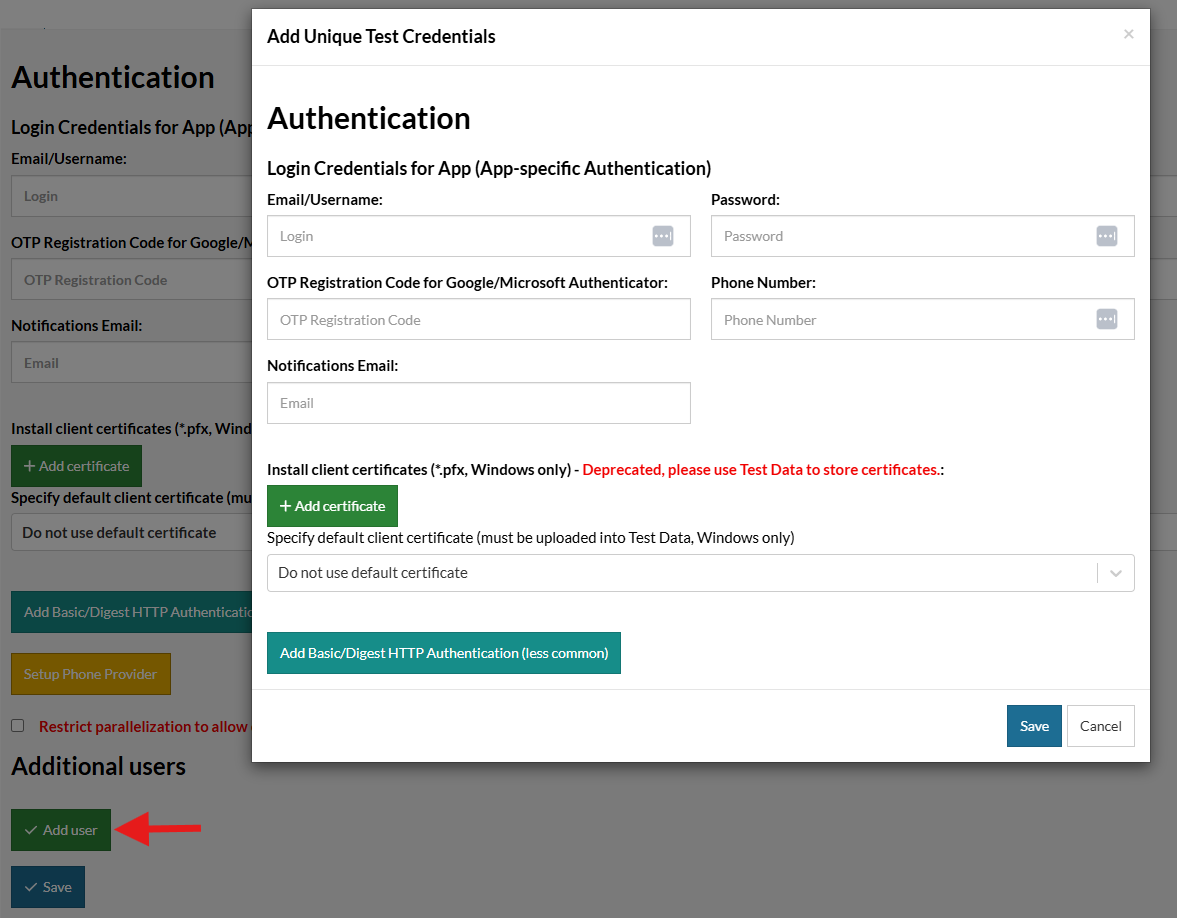Click the background Login input field

tap(132, 196)
